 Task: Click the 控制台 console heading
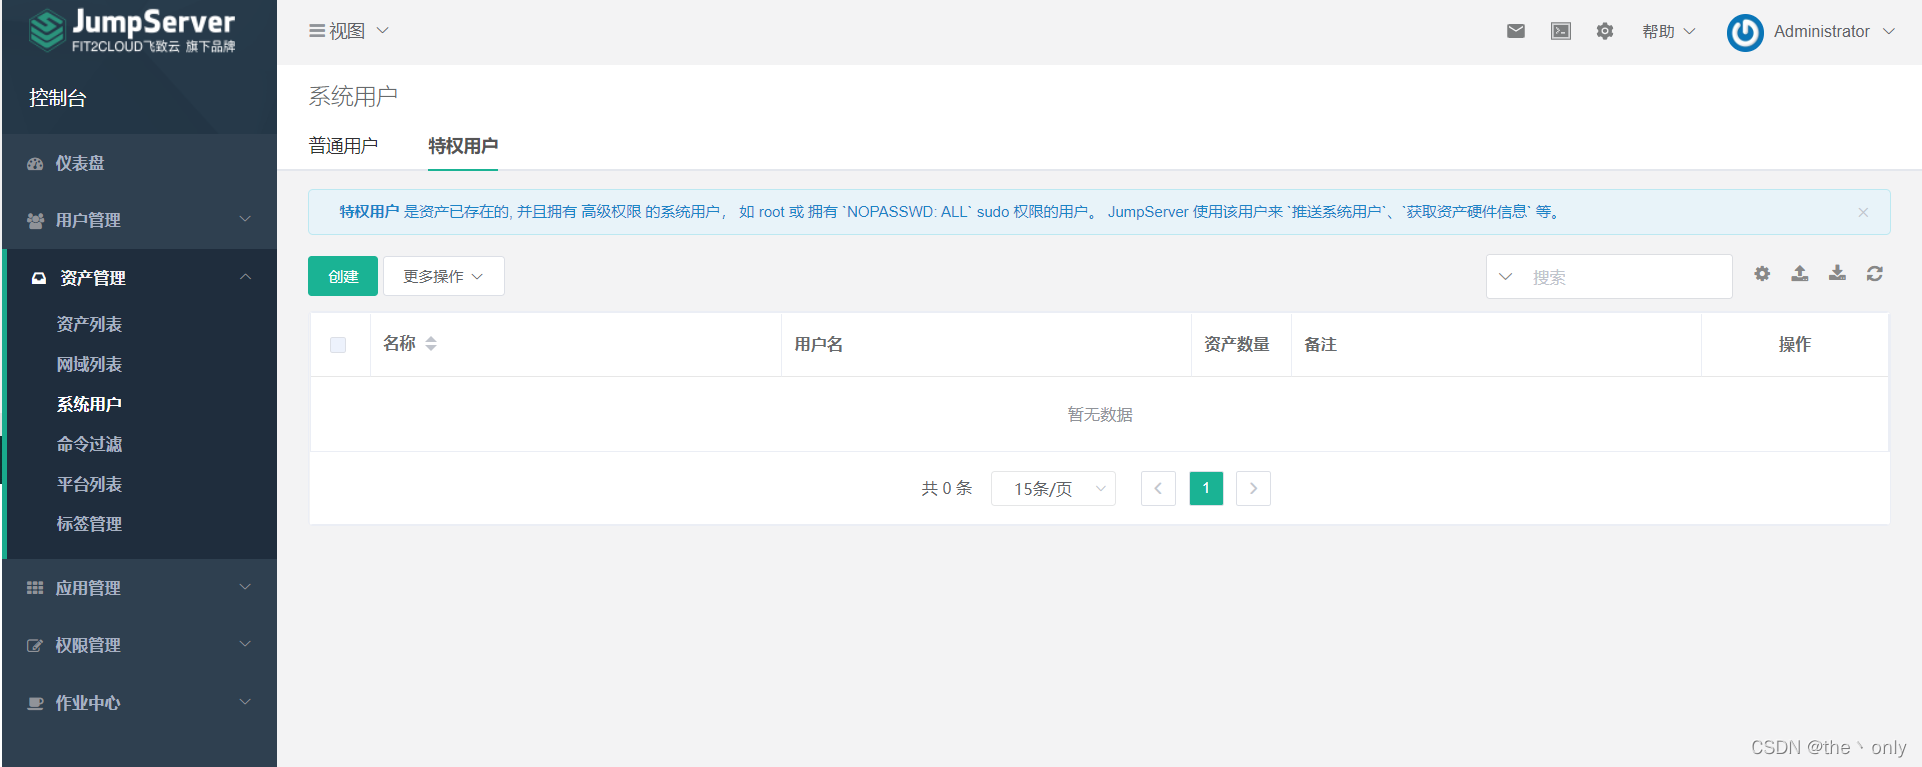click(58, 98)
